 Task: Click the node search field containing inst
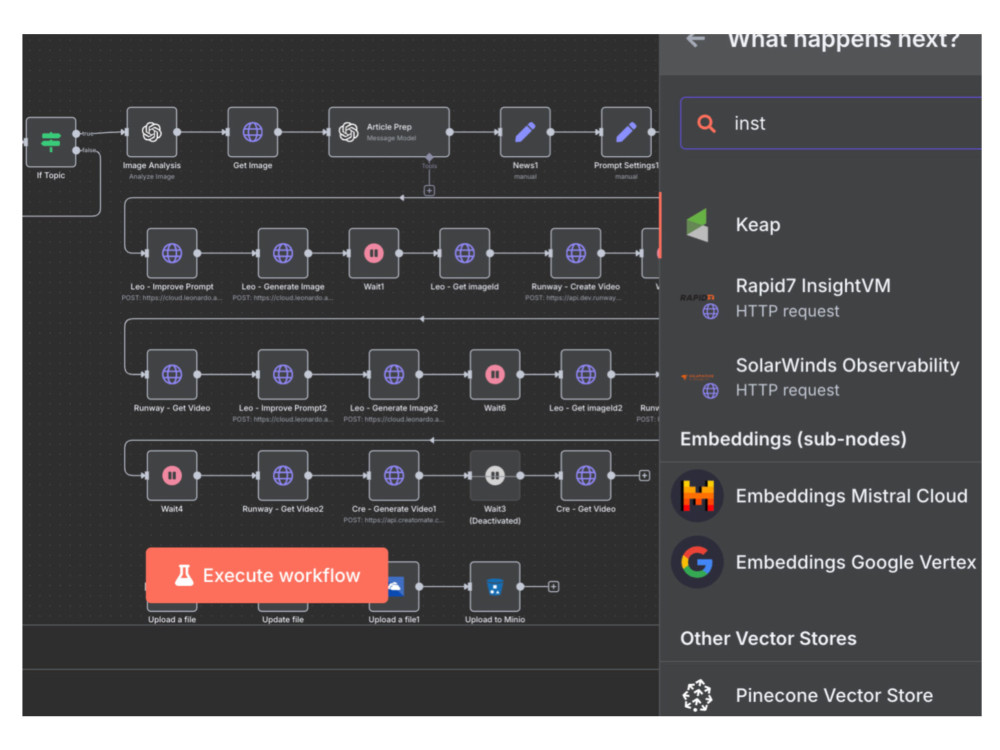click(x=830, y=123)
